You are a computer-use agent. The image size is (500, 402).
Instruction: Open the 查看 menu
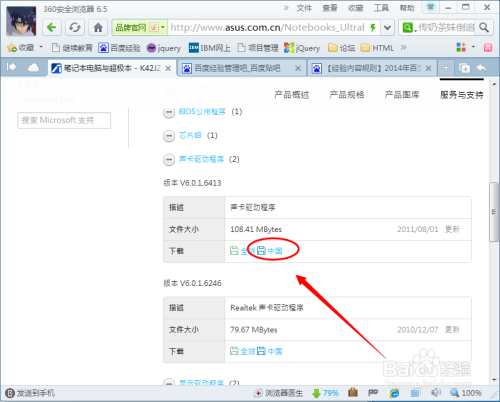coord(330,8)
